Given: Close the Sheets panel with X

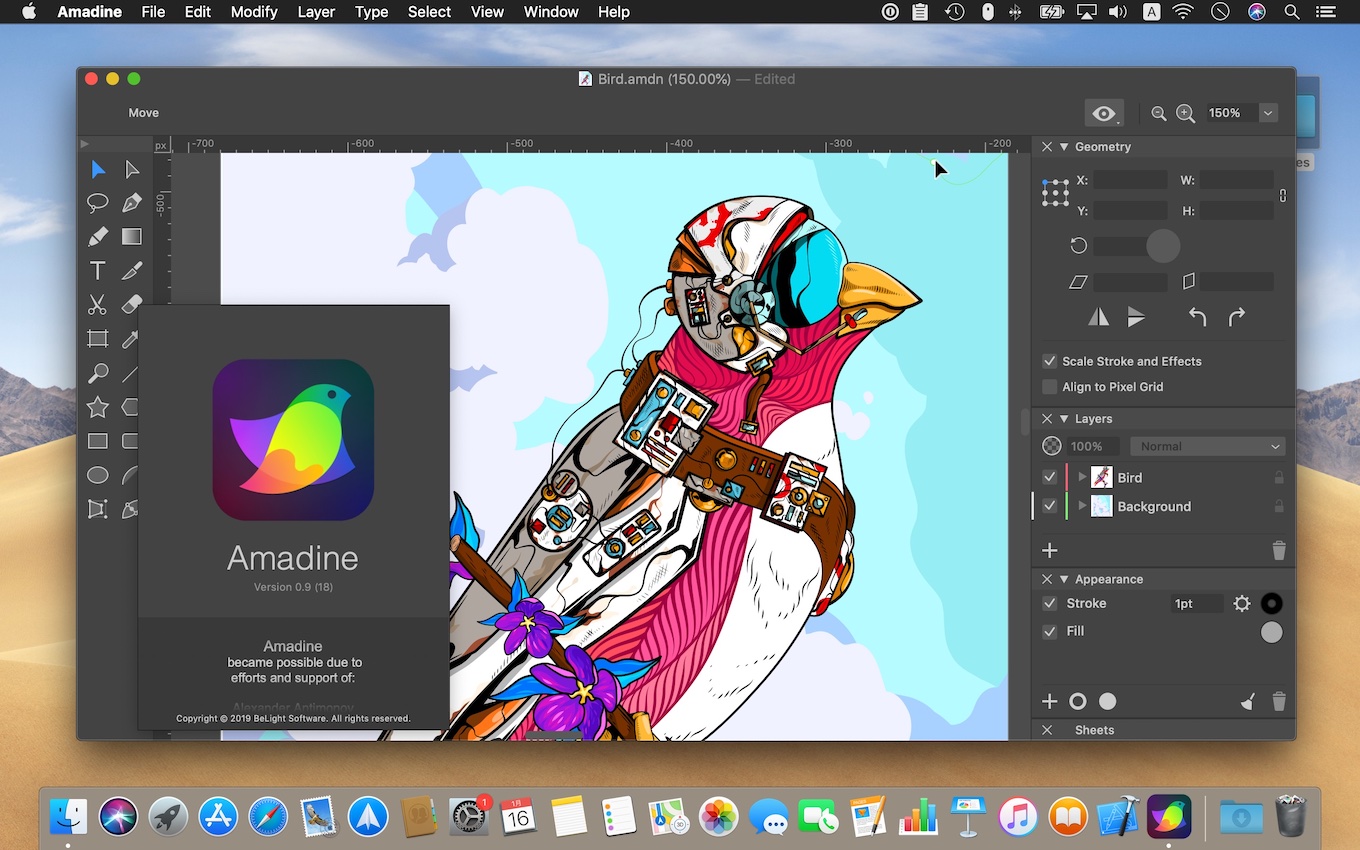Looking at the screenshot, I should [x=1047, y=730].
